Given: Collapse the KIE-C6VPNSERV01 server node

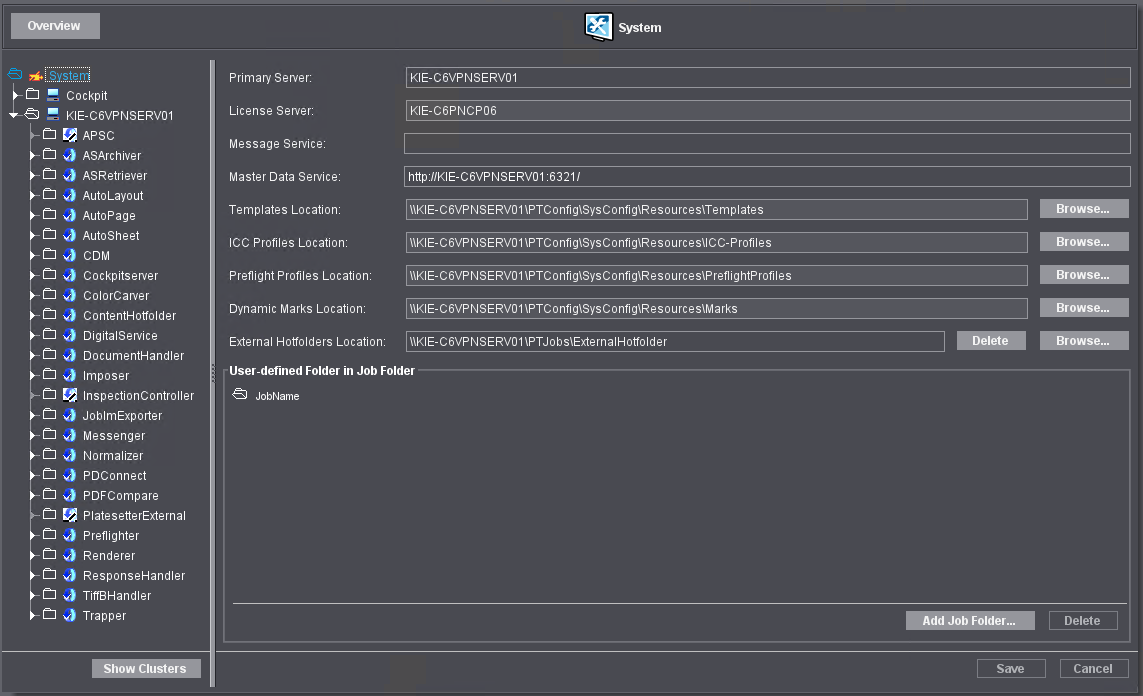Looking at the screenshot, I should (x=14, y=115).
